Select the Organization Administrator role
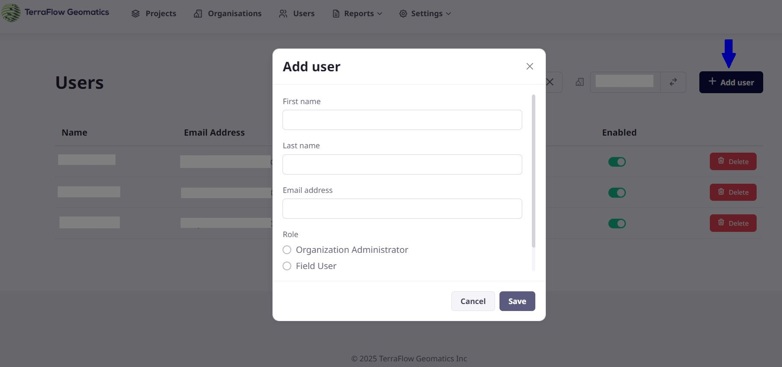This screenshot has height=367, width=782. [x=287, y=250]
